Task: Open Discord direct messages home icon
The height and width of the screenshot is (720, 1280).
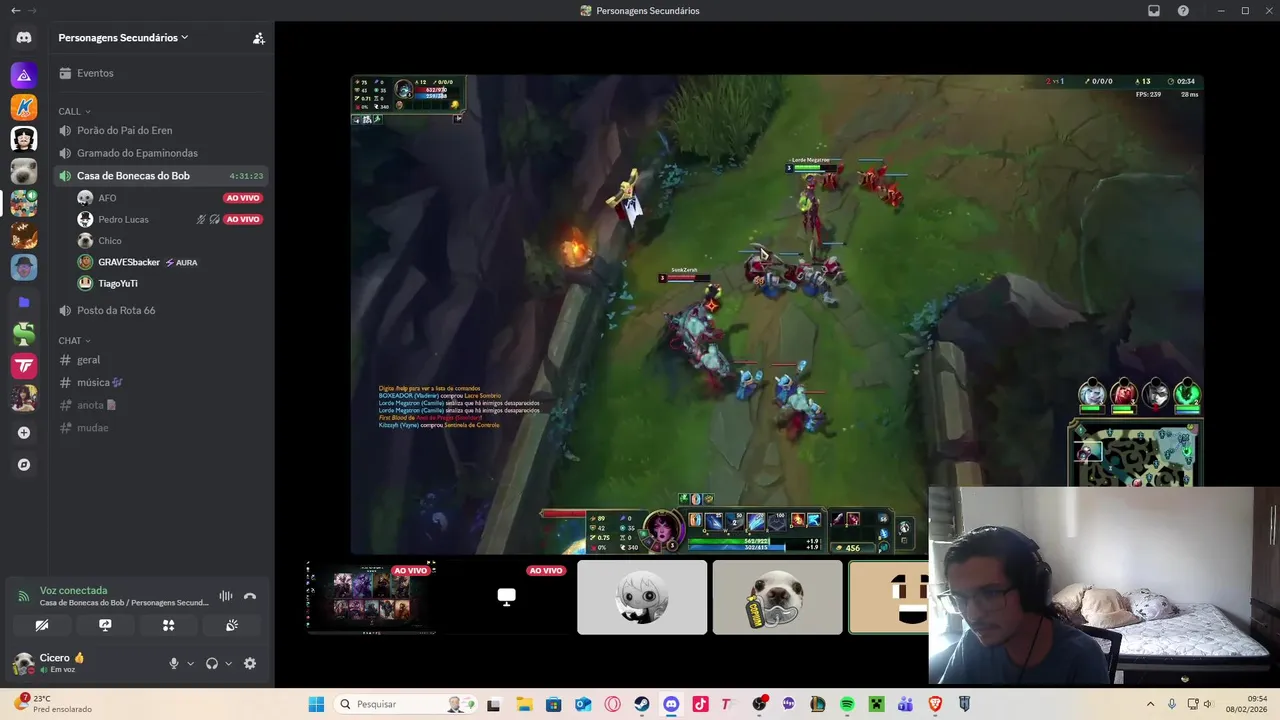Action: point(24,38)
